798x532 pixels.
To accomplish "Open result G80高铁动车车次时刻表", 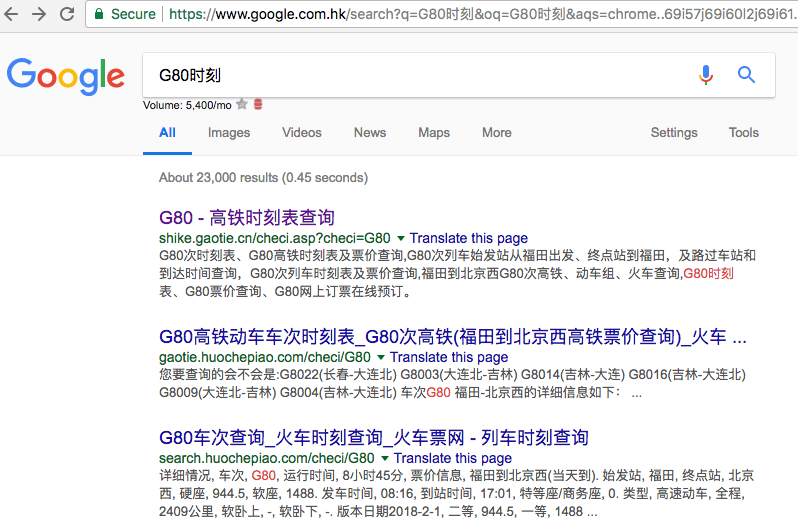I will tap(452, 337).
